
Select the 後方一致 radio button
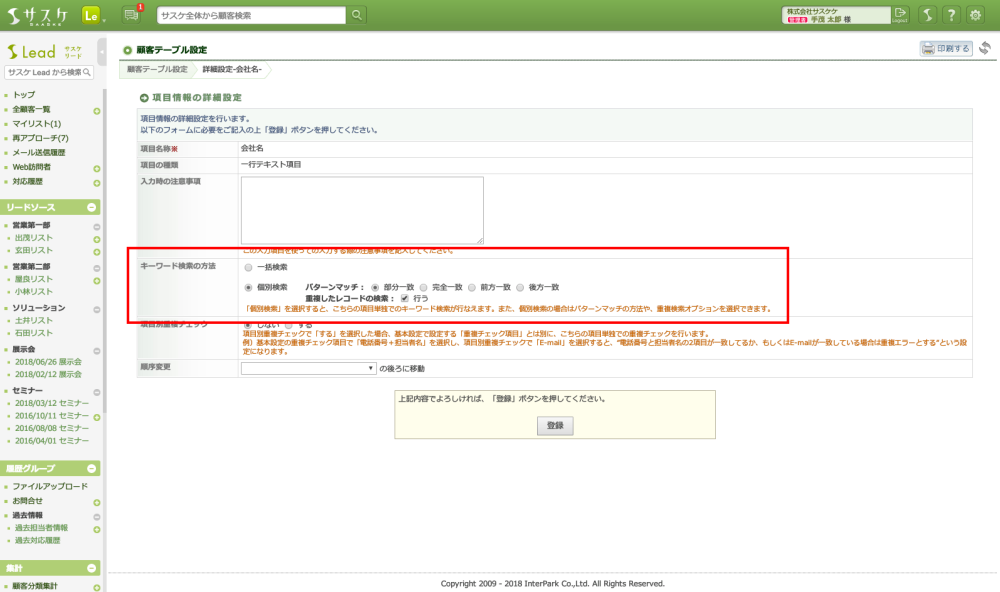(x=520, y=287)
